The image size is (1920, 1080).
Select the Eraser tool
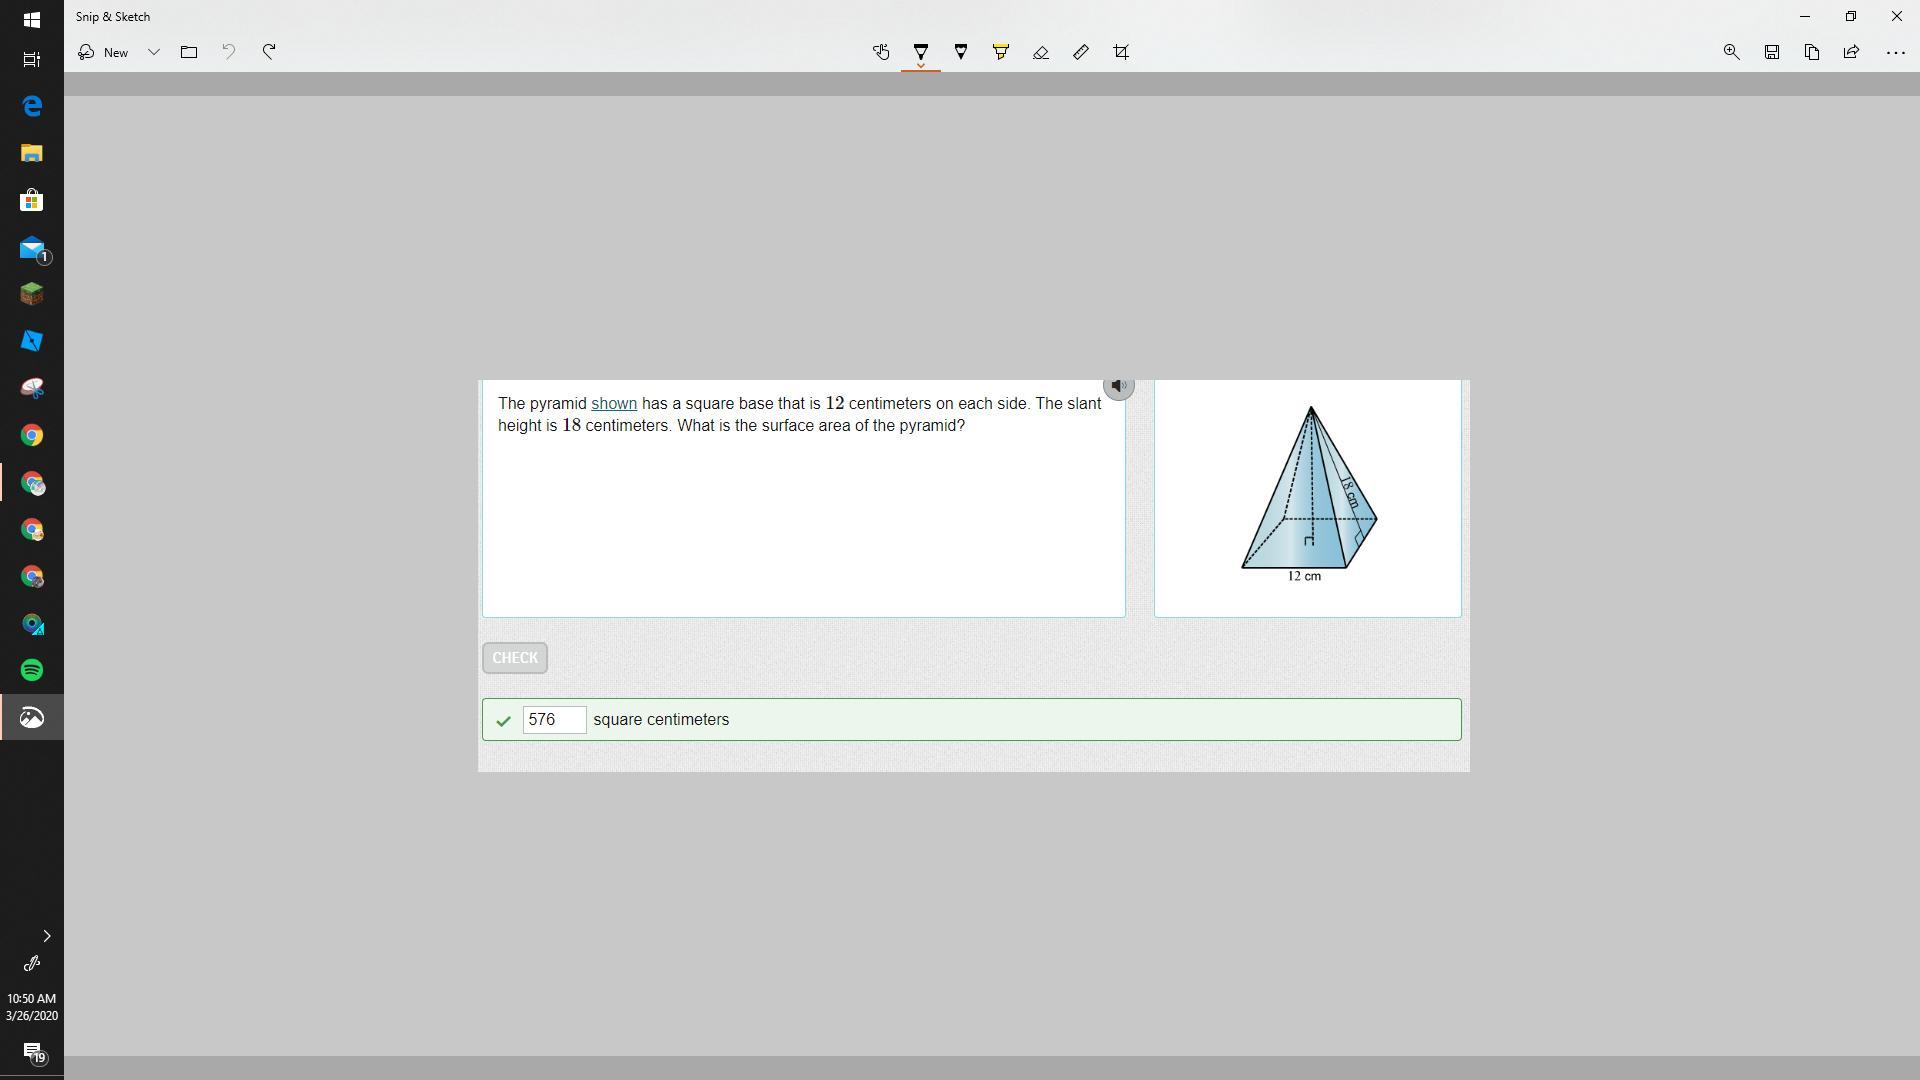tap(1041, 52)
